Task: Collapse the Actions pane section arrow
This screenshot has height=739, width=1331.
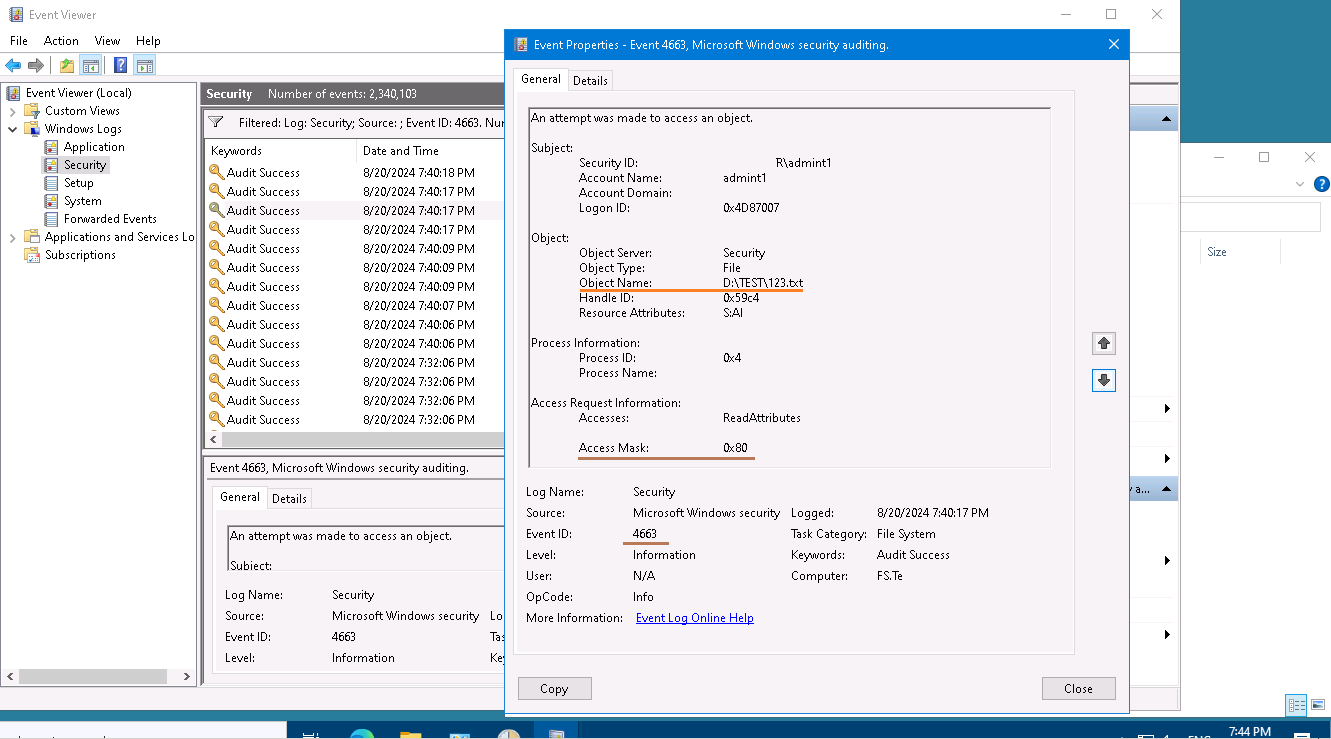Action: 1166,120
